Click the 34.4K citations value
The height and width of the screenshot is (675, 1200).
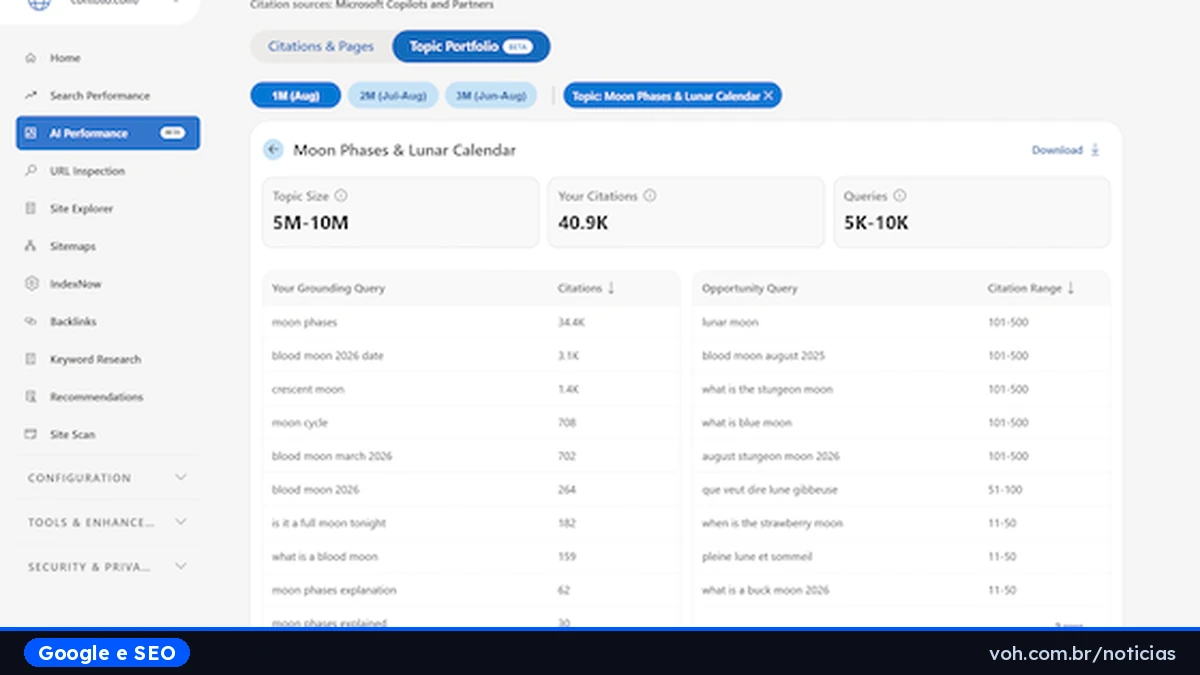[571, 322]
